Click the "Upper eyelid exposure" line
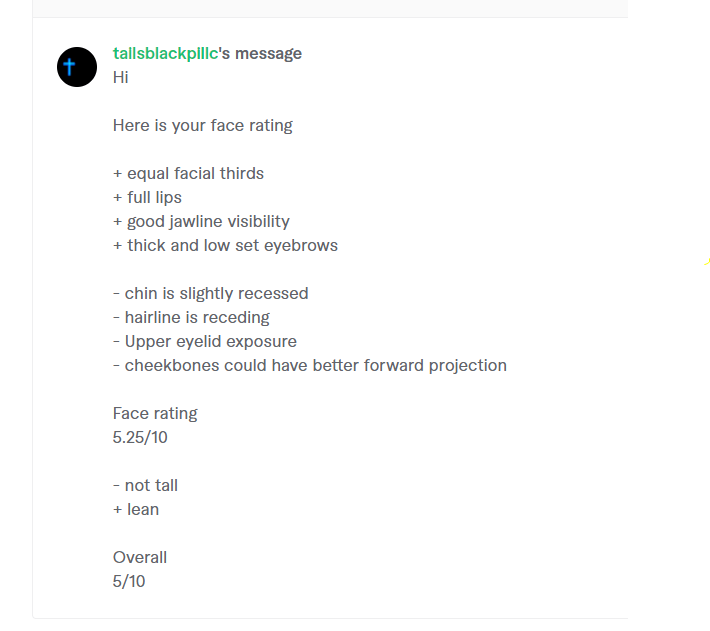The height and width of the screenshot is (631, 710). pyautogui.click(x=205, y=342)
